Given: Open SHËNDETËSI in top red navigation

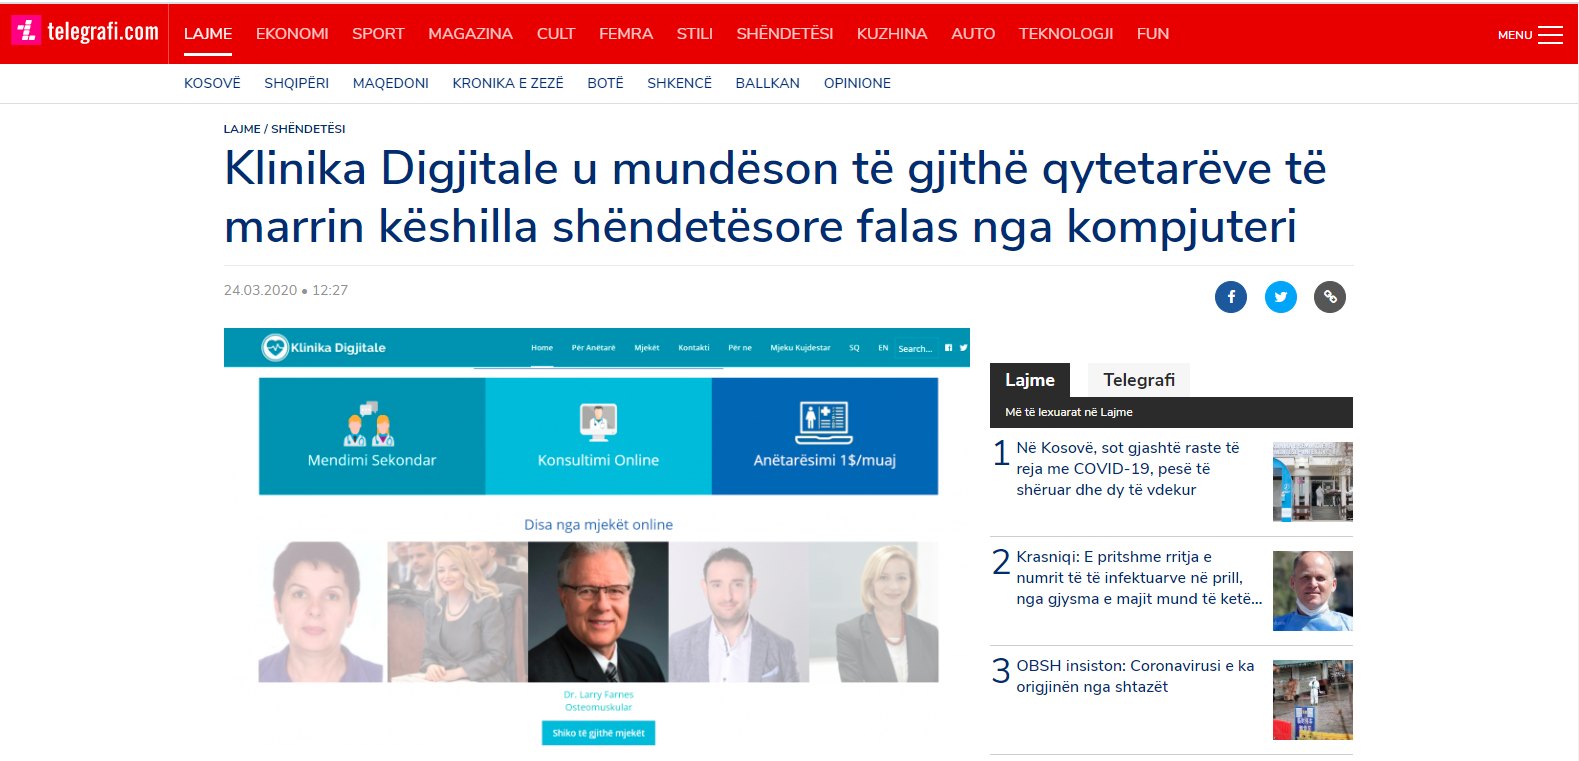Looking at the screenshot, I should pyautogui.click(x=785, y=34).
